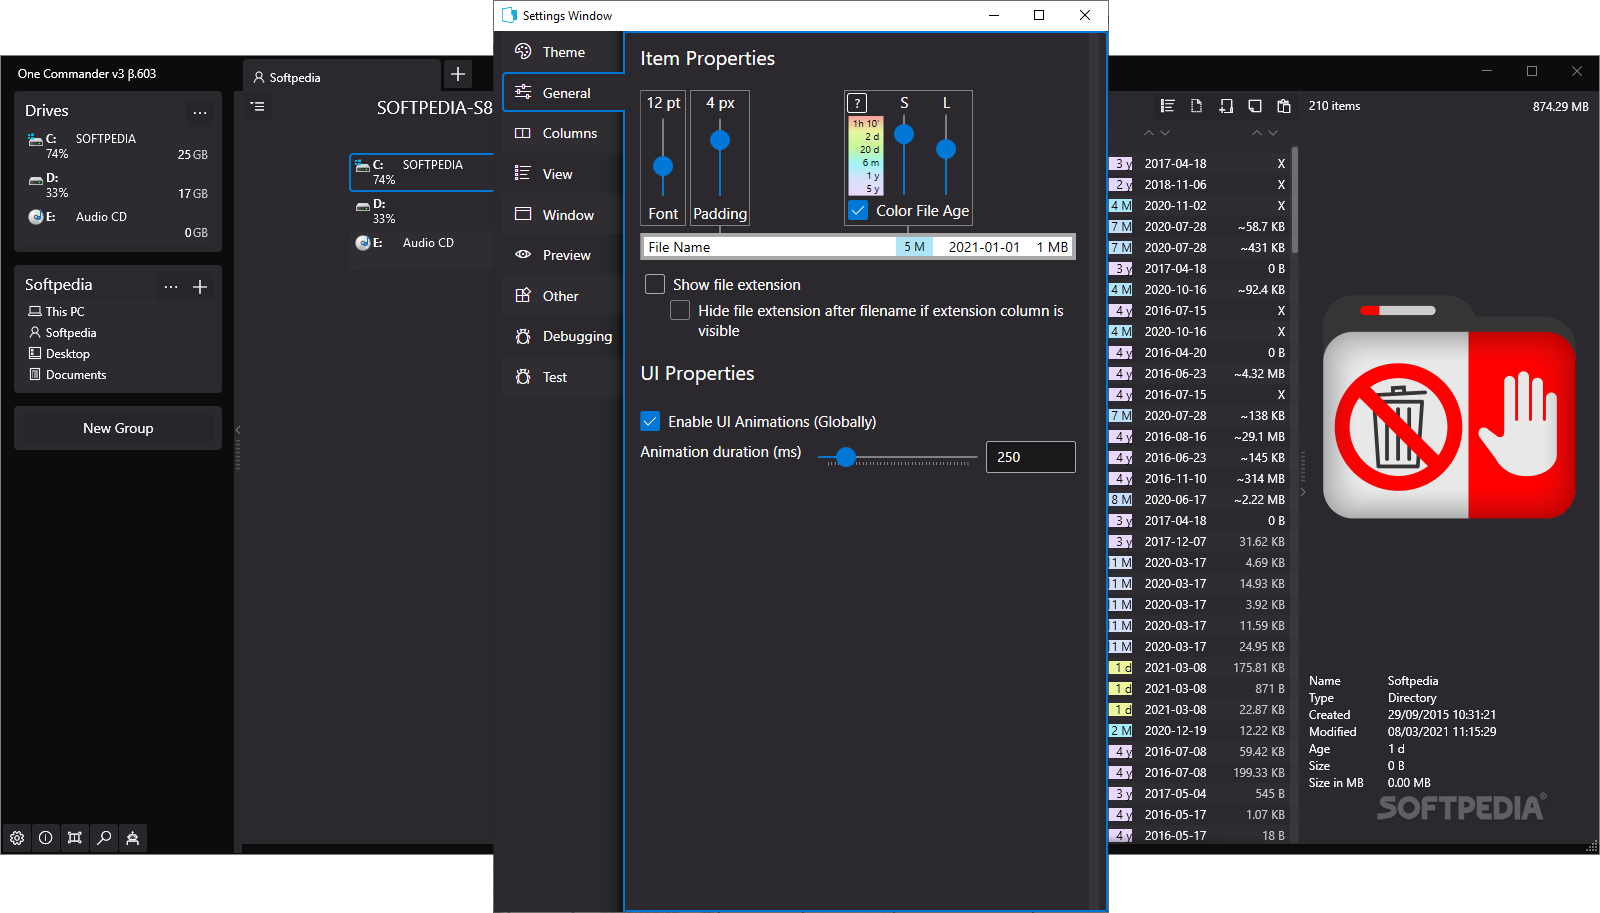Select the highlighted C: SOFTPEDIA drive in browser pane
The width and height of the screenshot is (1600, 913).
(422, 172)
